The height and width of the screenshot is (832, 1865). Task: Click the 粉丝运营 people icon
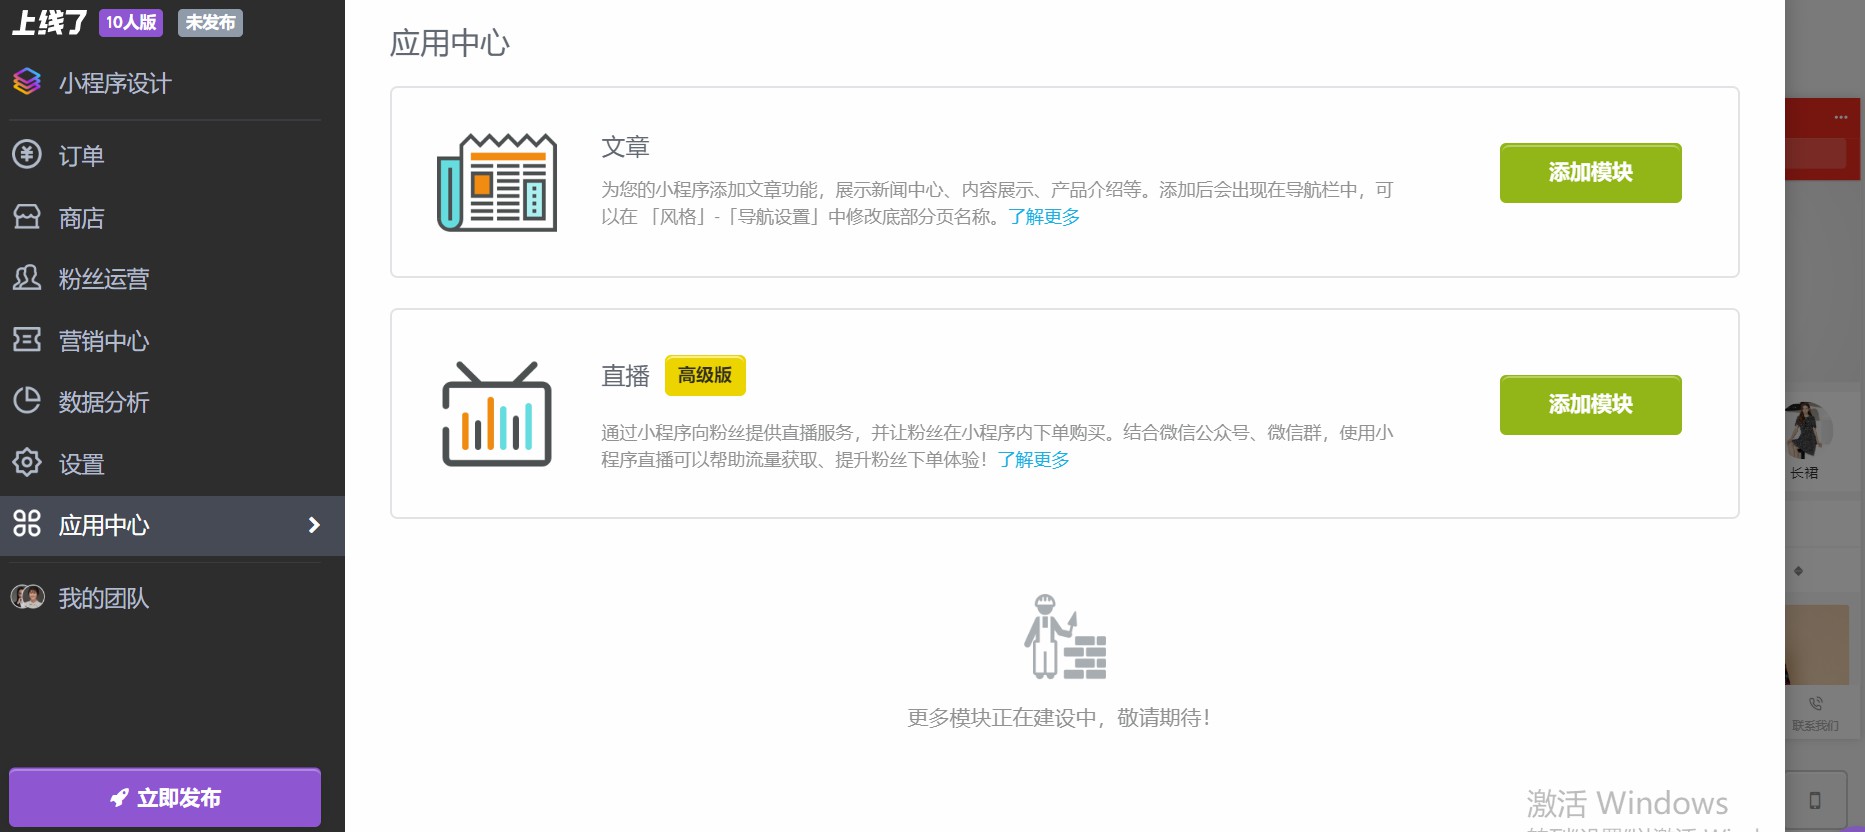click(27, 278)
